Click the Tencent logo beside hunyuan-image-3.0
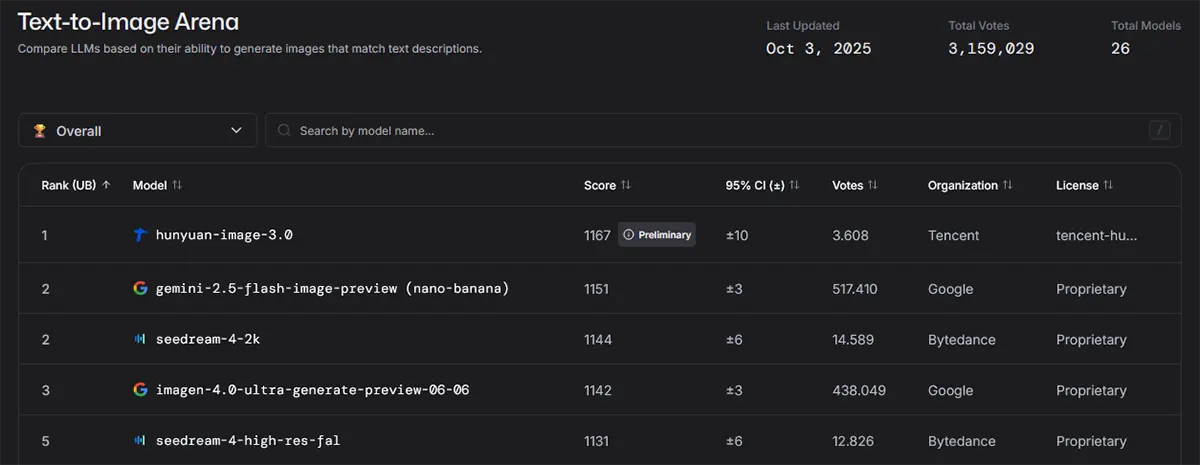1200x465 pixels. [140, 235]
